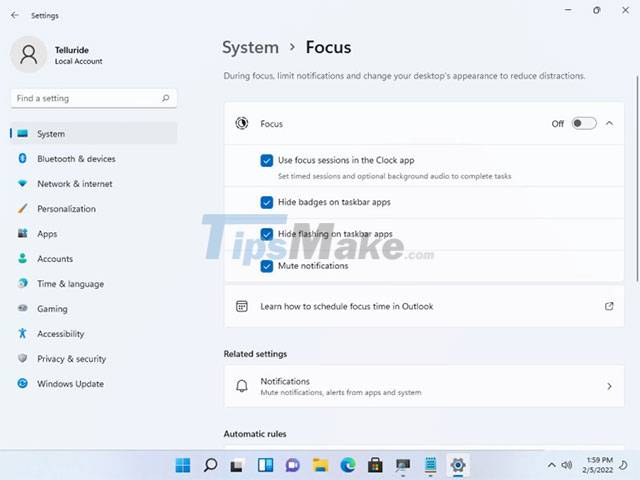Open Network & internet settings

coord(94,184)
